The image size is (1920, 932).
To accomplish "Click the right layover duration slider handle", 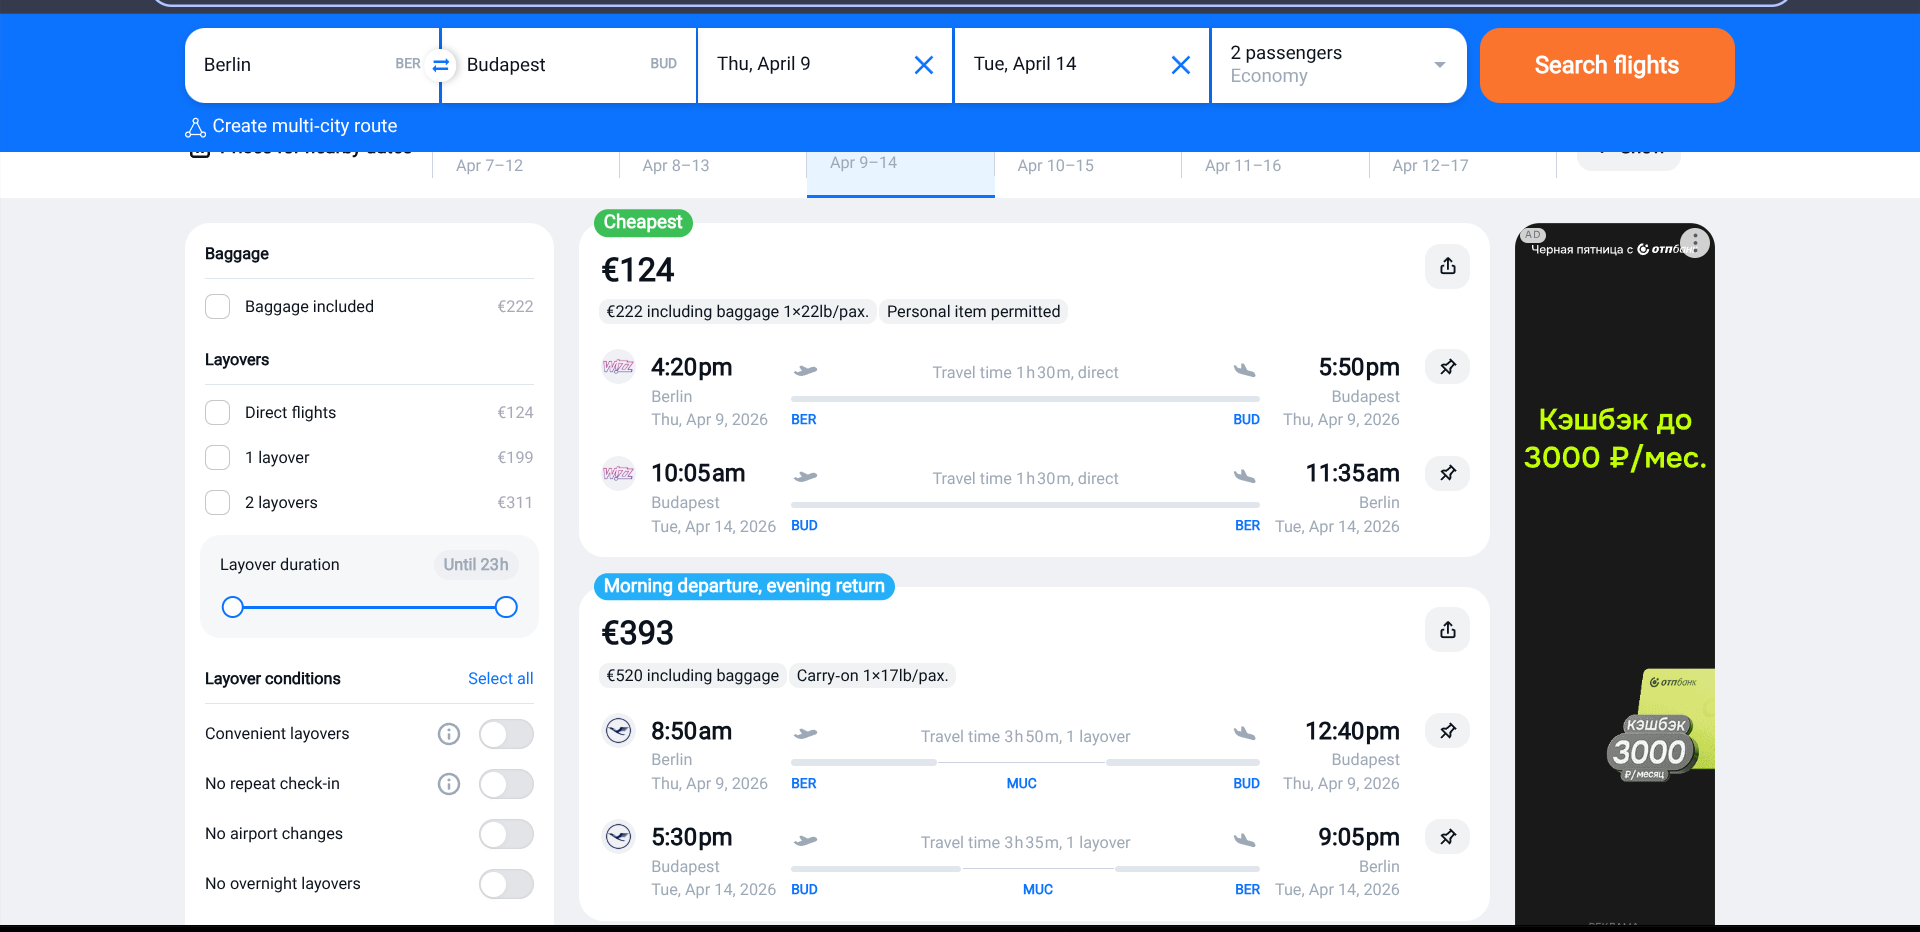I will click(x=506, y=607).
